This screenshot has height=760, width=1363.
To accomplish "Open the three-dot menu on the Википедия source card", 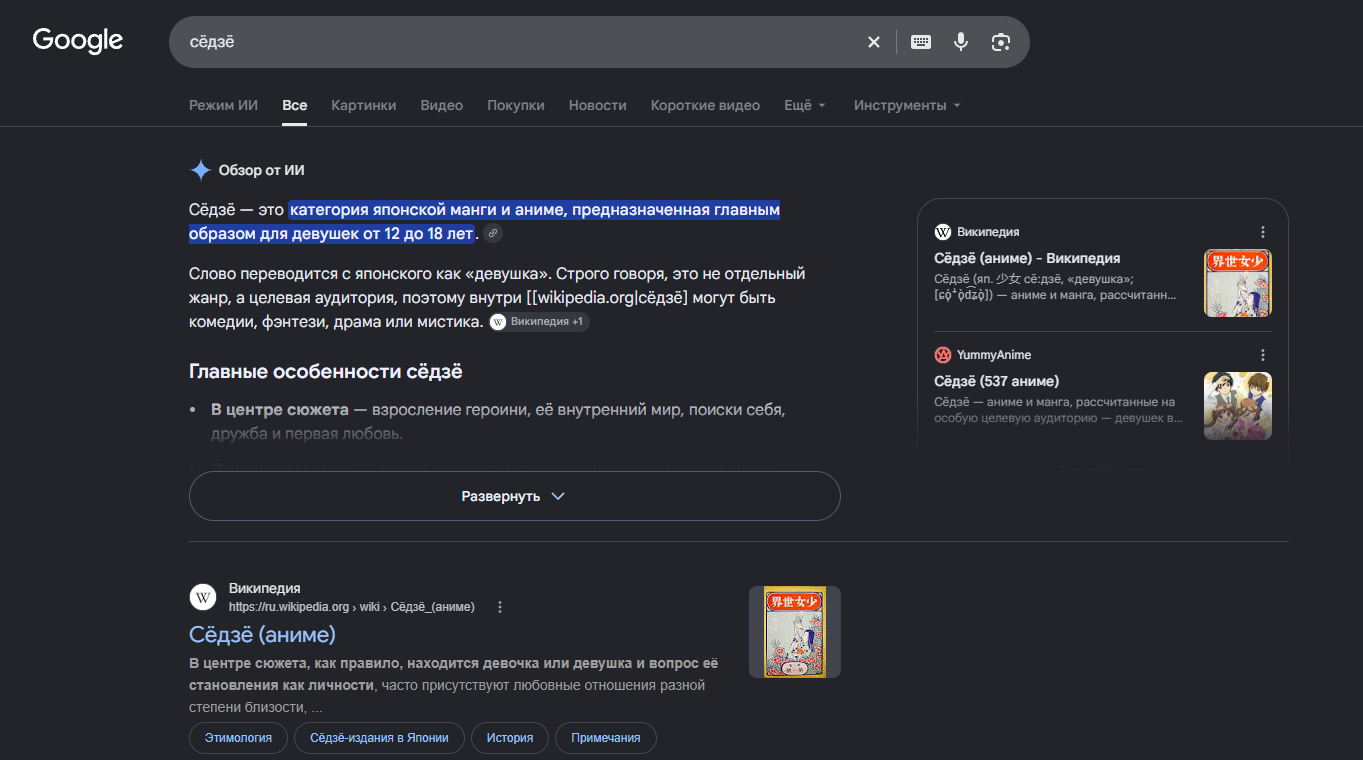I will (x=1263, y=232).
